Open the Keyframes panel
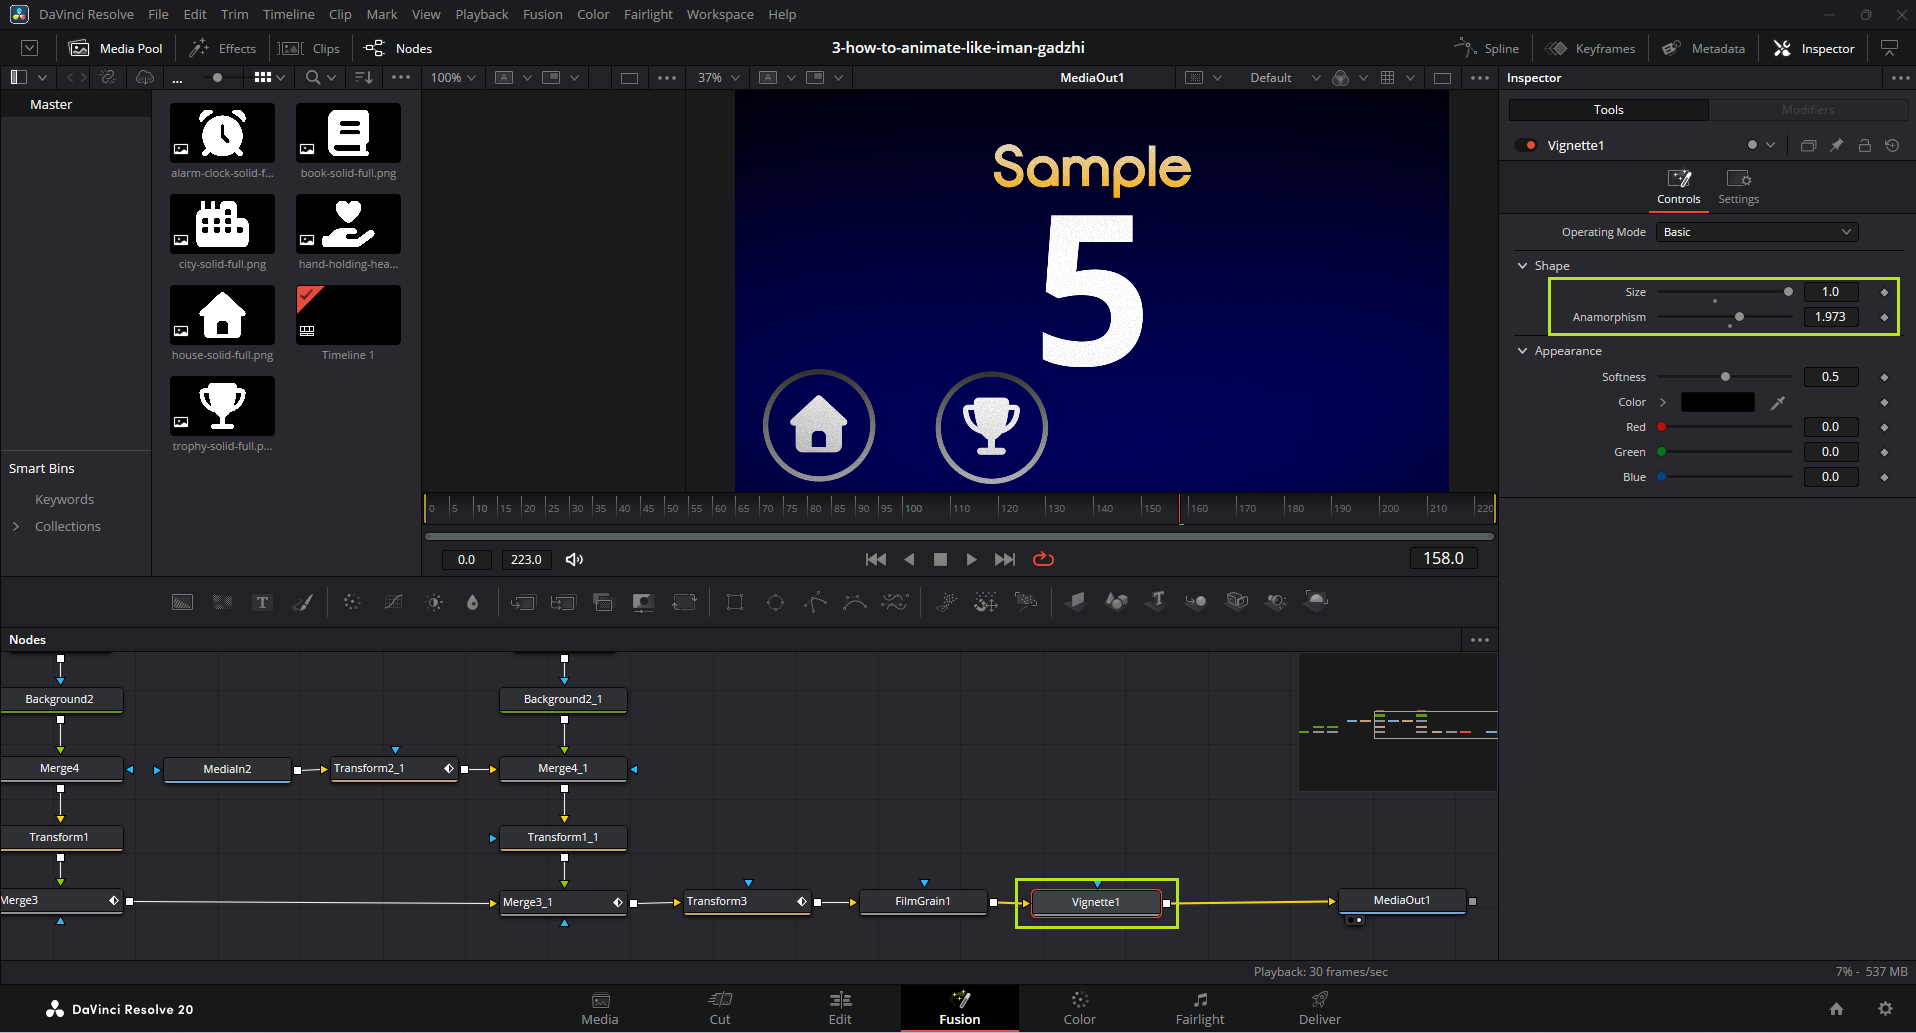1916x1033 pixels. (1591, 48)
